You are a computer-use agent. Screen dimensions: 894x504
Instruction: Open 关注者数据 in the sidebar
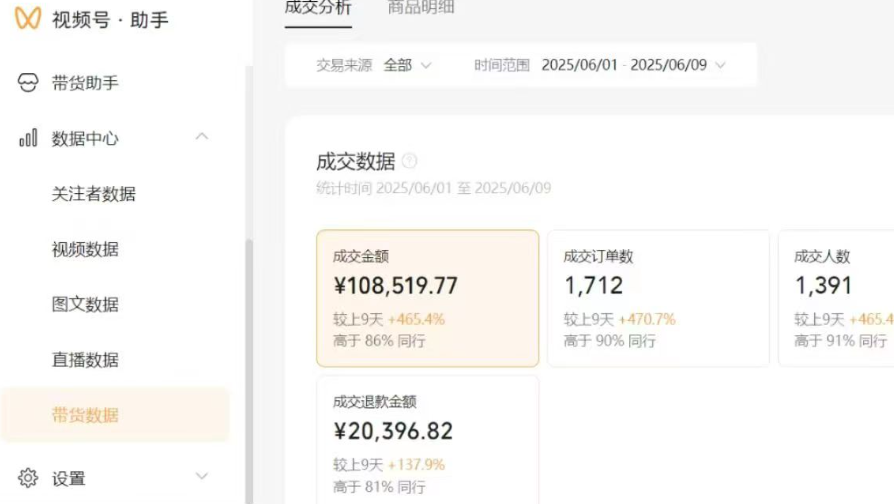tap(94, 194)
